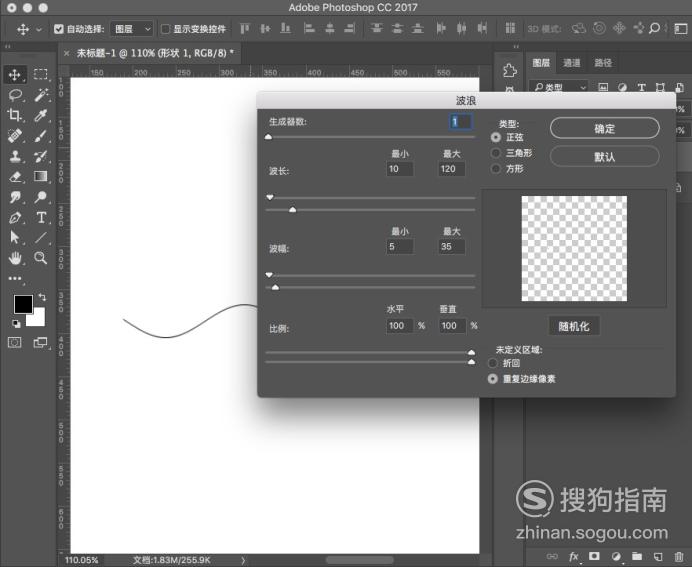Click the layer effects fx icon
Viewport: 692px width, 567px height.
573,556
